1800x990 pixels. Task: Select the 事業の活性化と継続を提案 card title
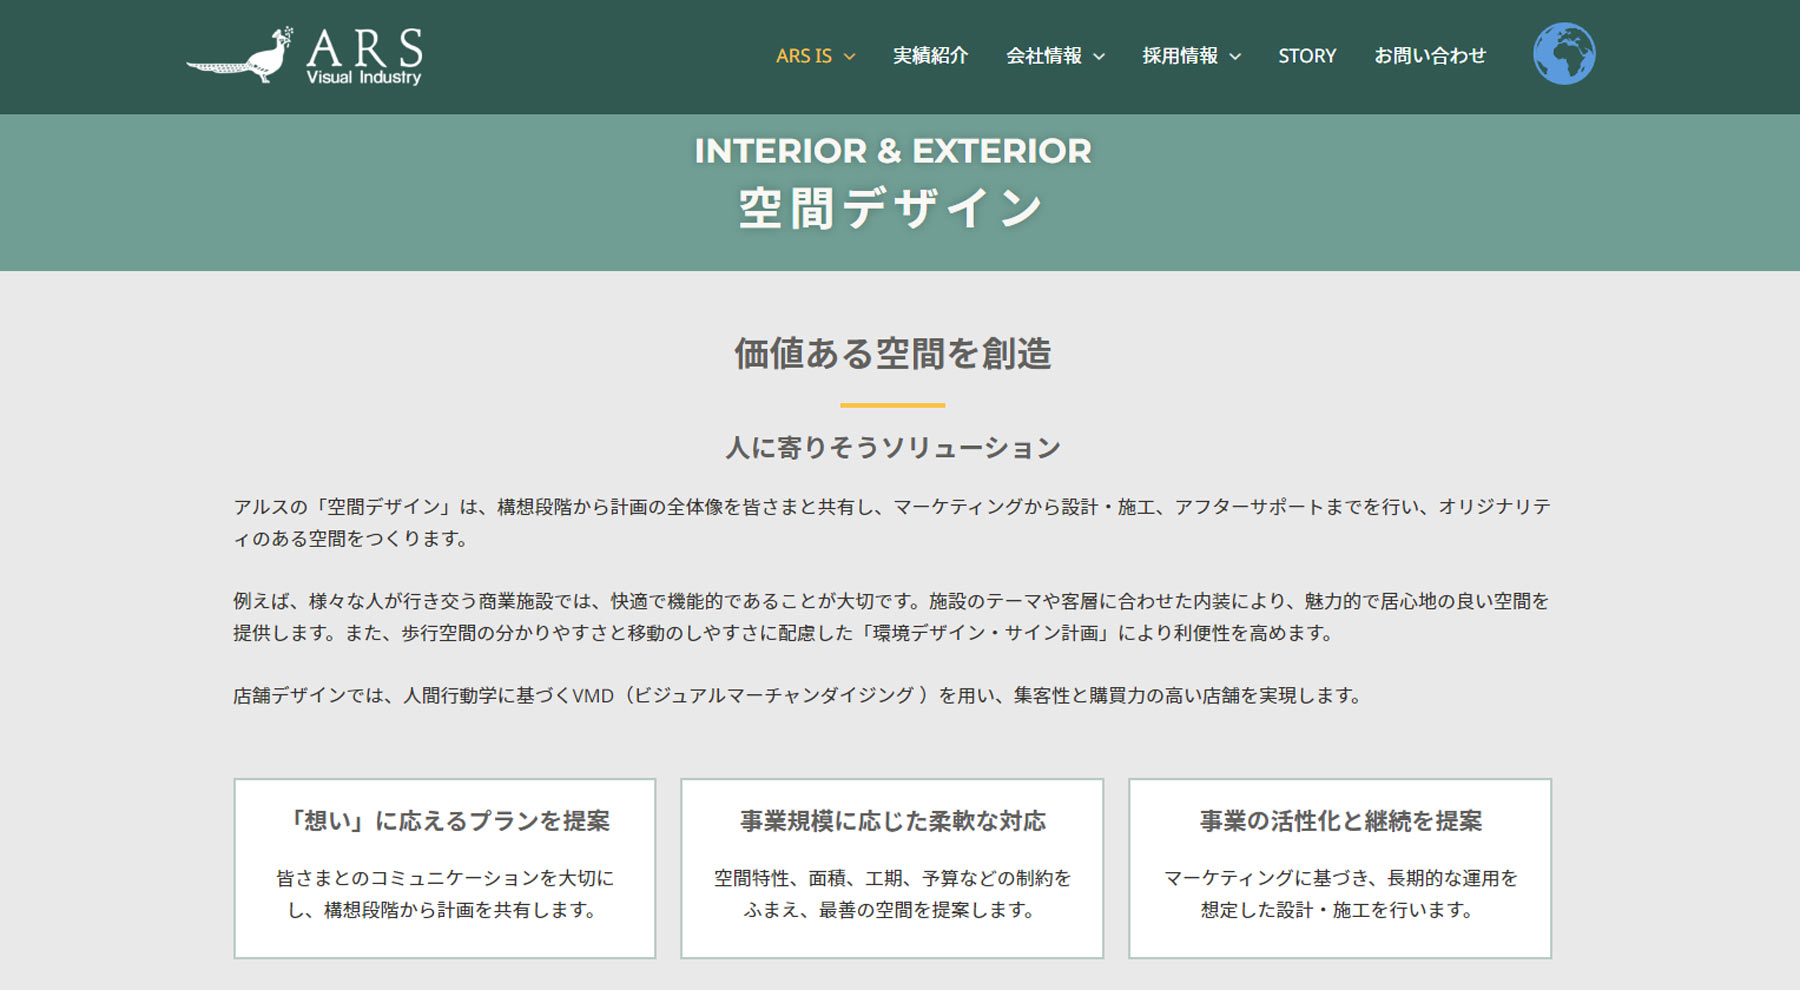click(1341, 821)
